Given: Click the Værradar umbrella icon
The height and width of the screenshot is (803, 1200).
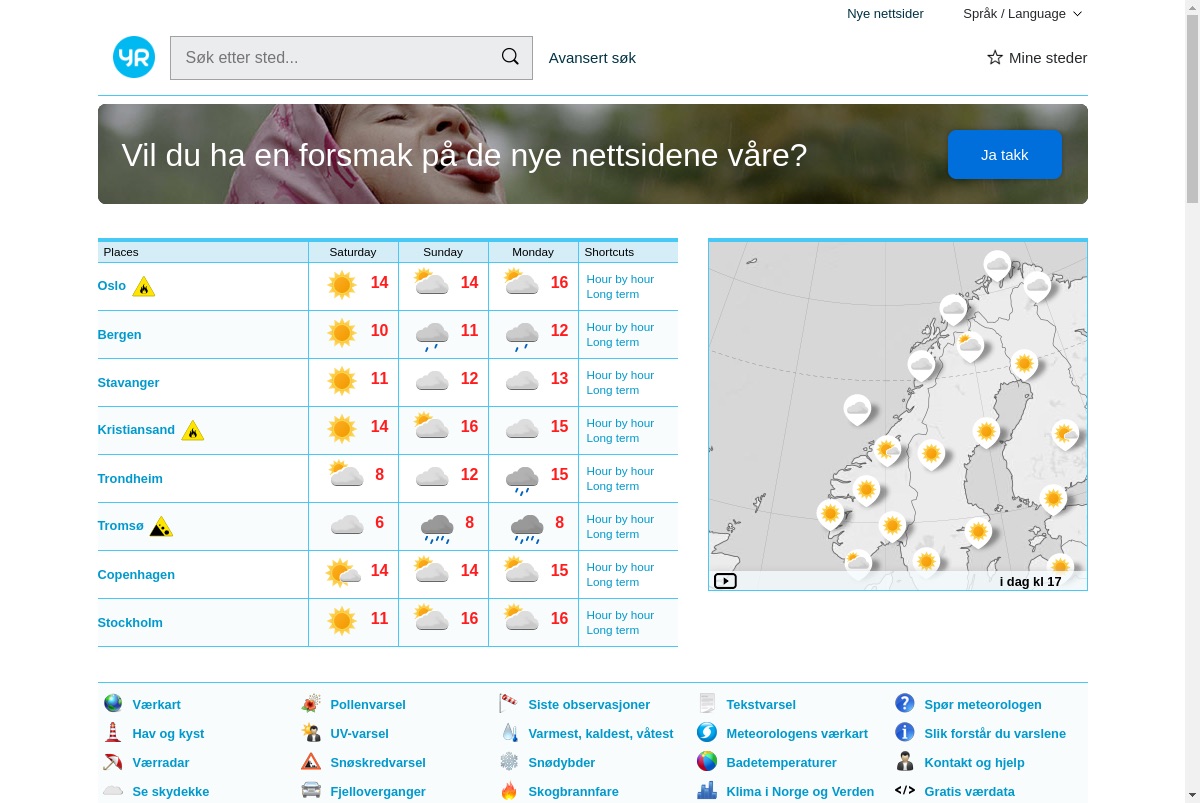Looking at the screenshot, I should tap(113, 762).
